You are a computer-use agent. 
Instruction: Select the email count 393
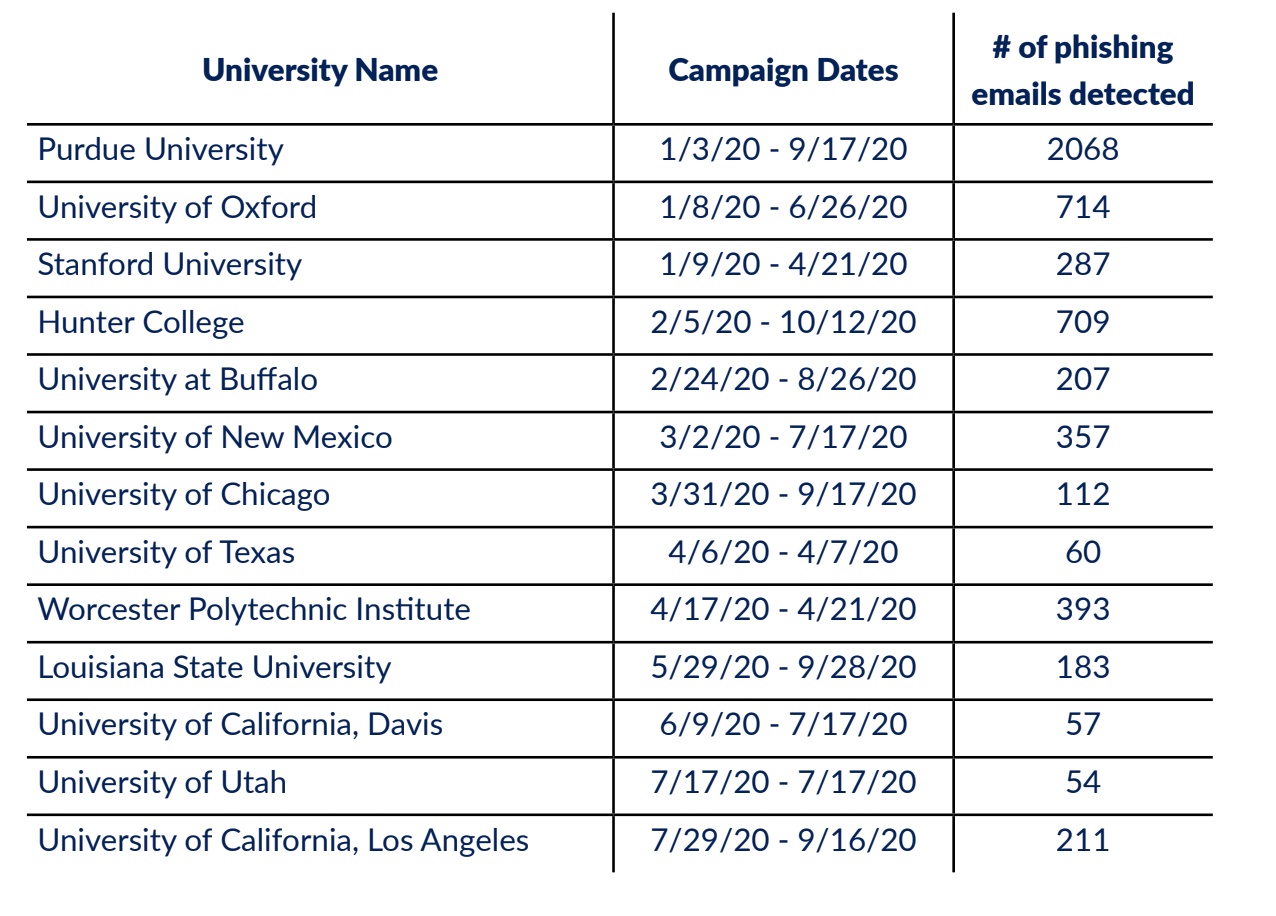pyautogui.click(x=1083, y=610)
